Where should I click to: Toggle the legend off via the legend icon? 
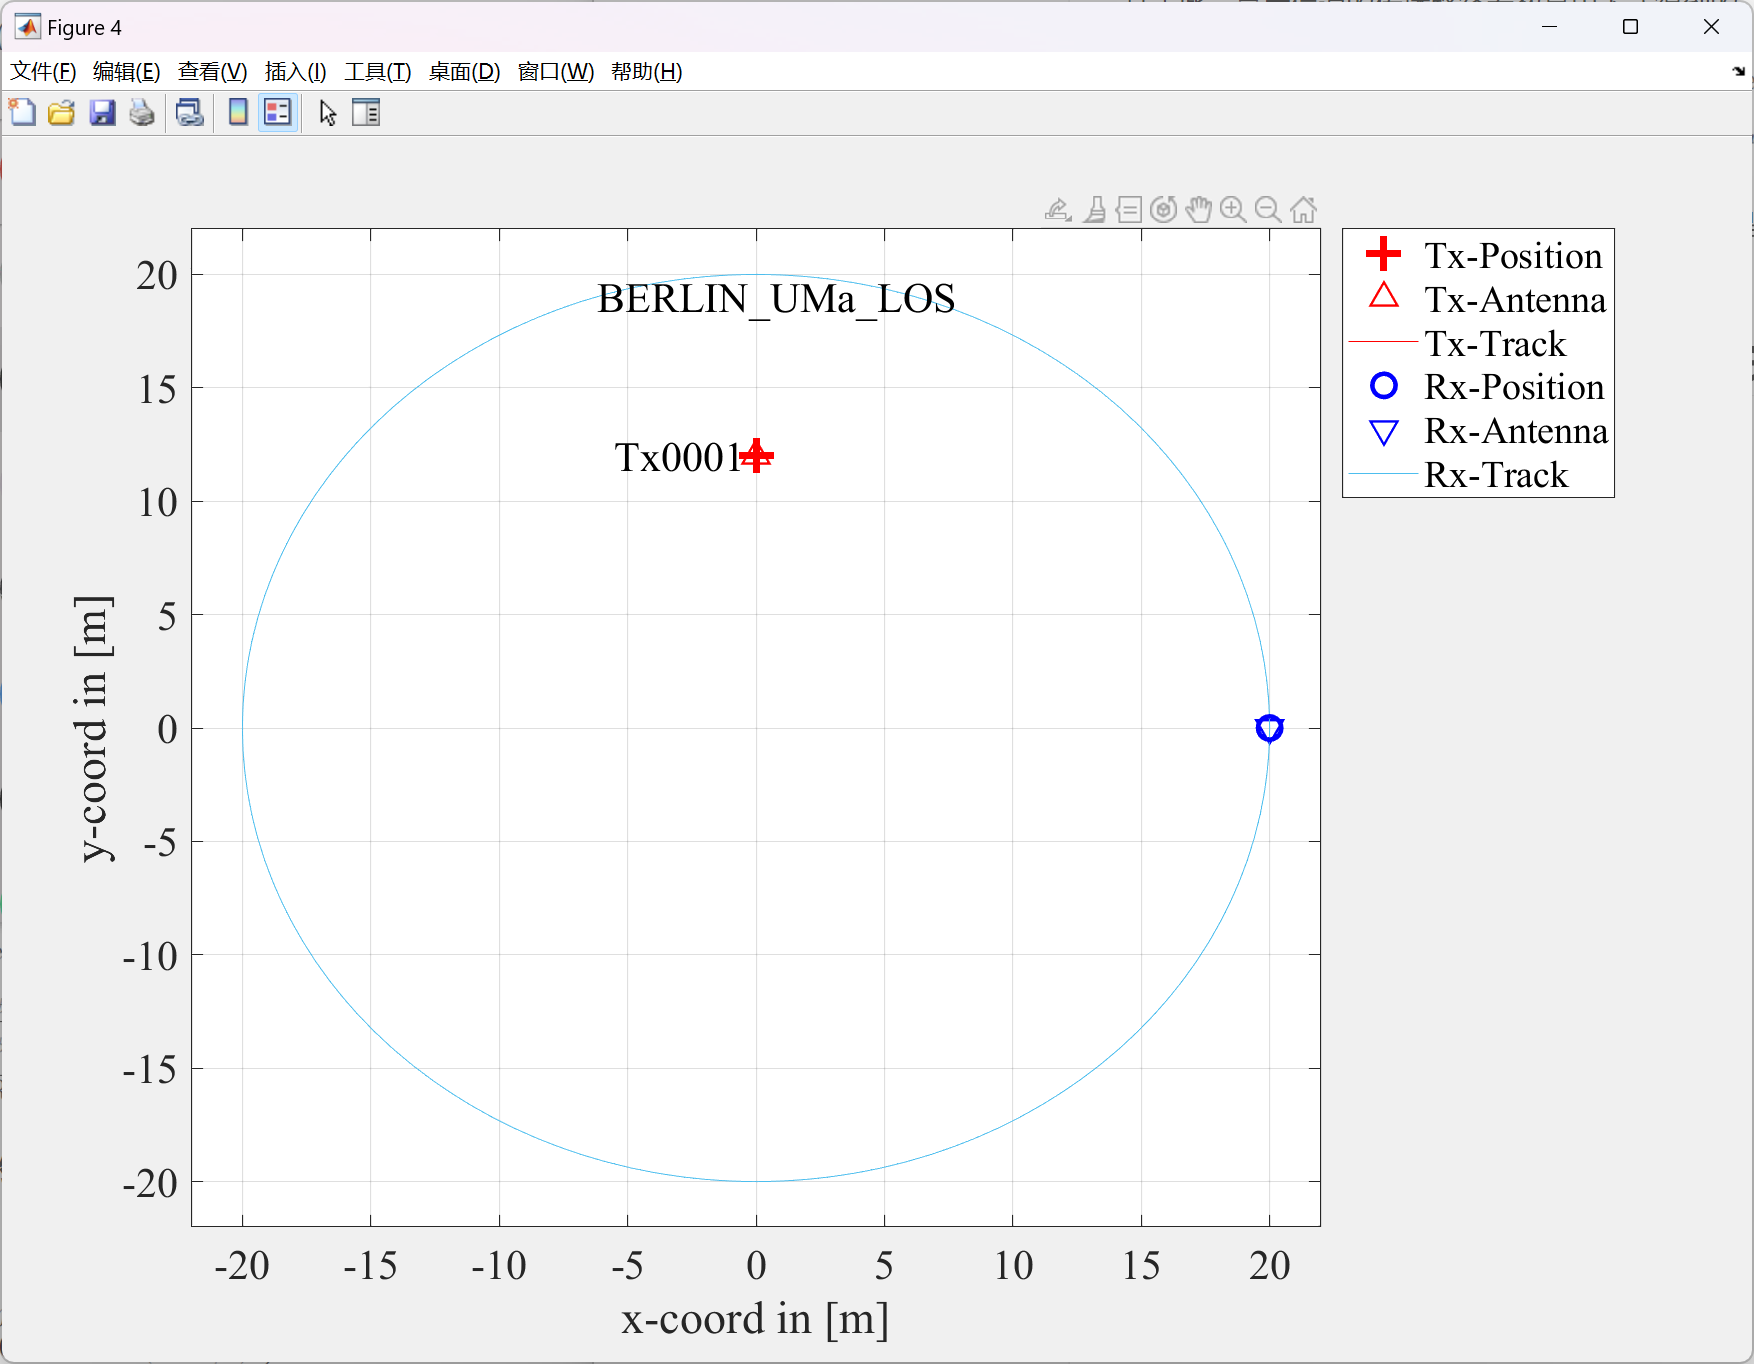click(278, 112)
